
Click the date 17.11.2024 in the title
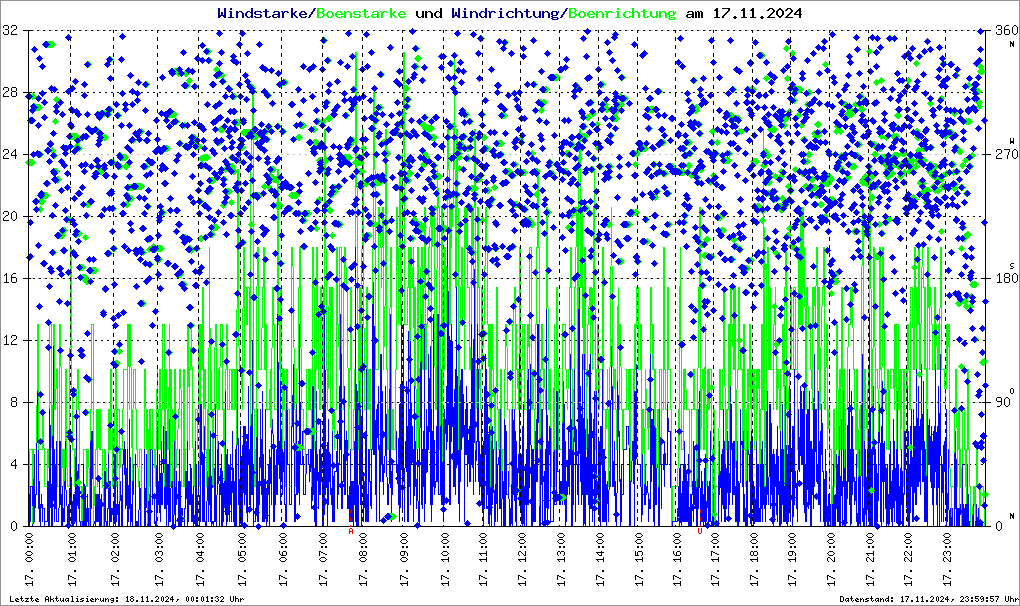757,13
